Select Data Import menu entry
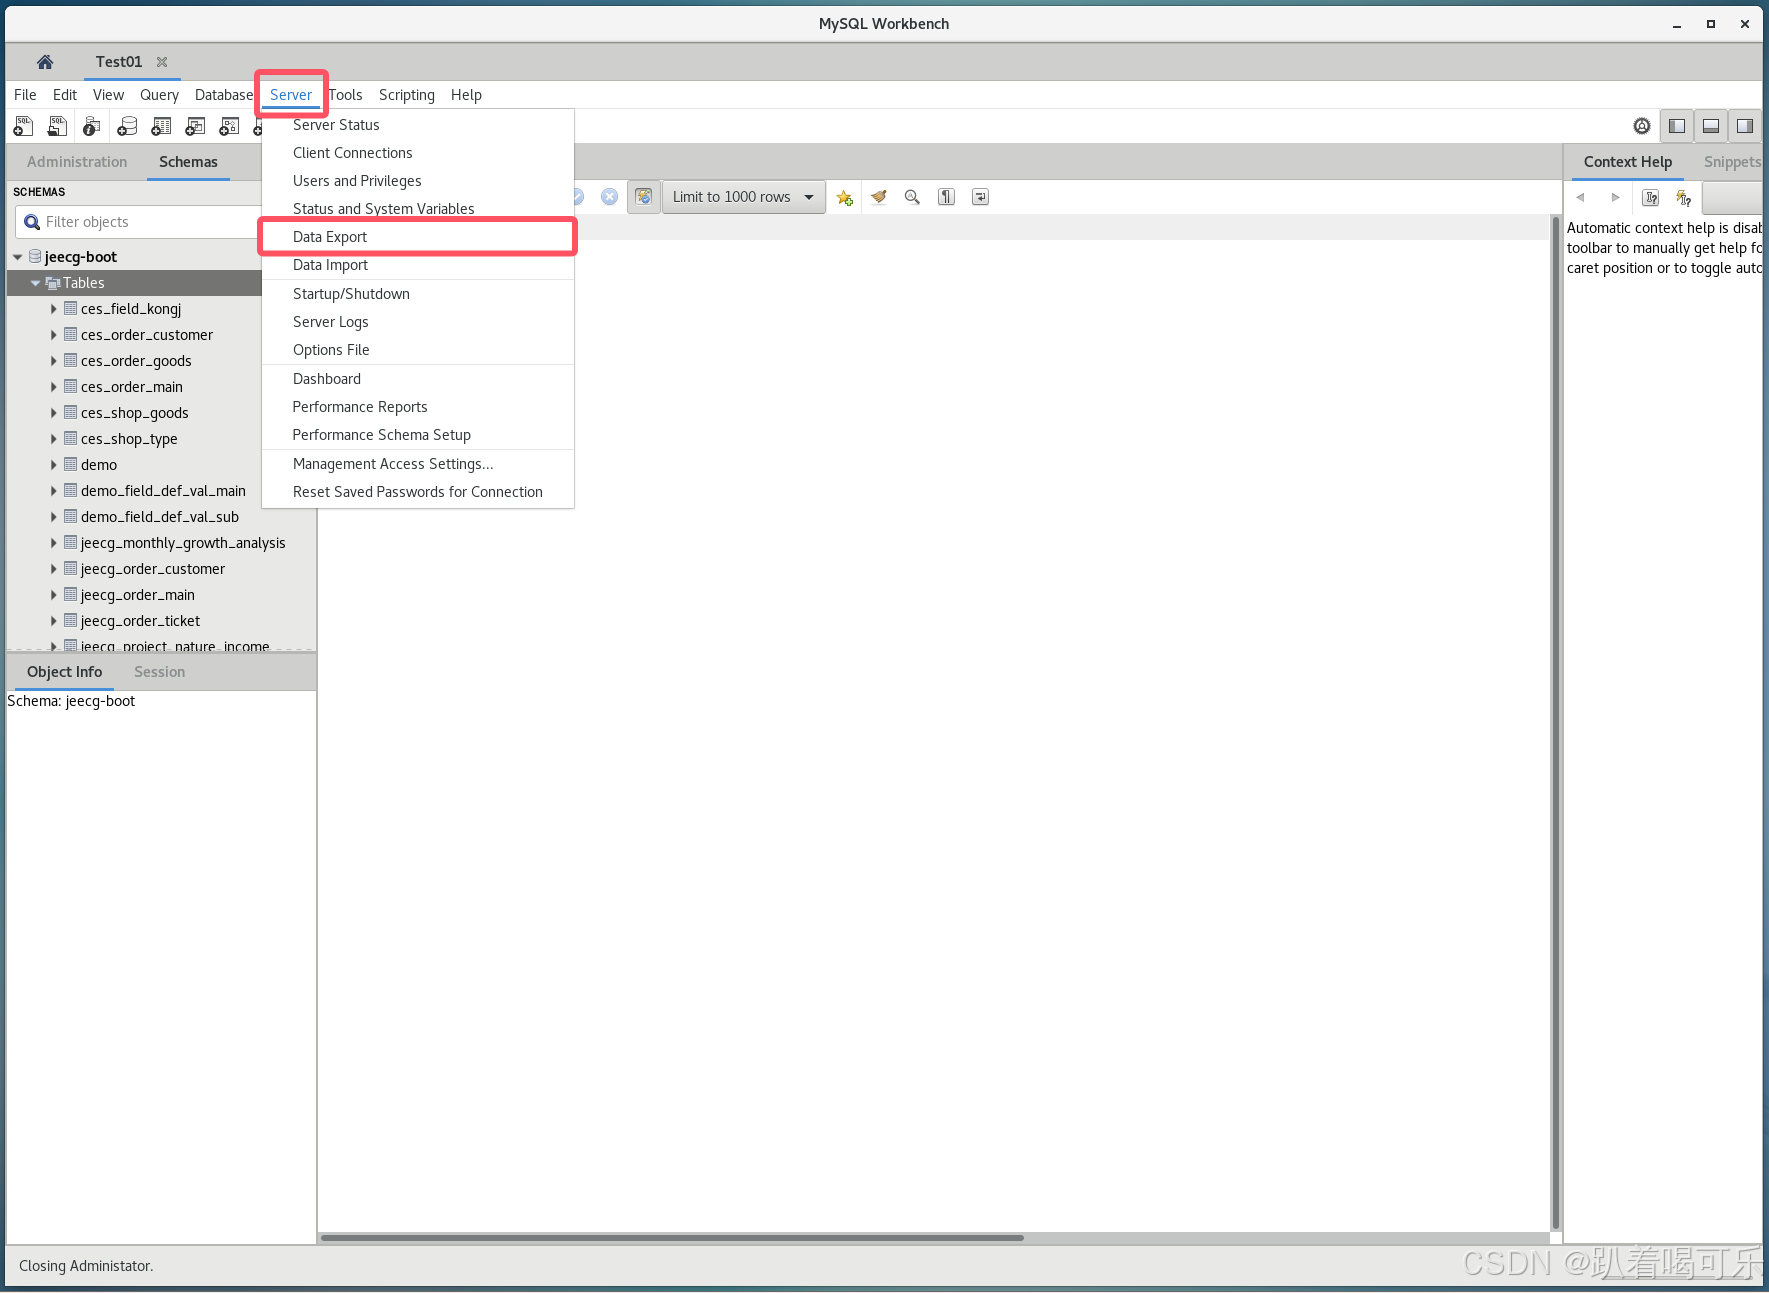 [418, 265]
